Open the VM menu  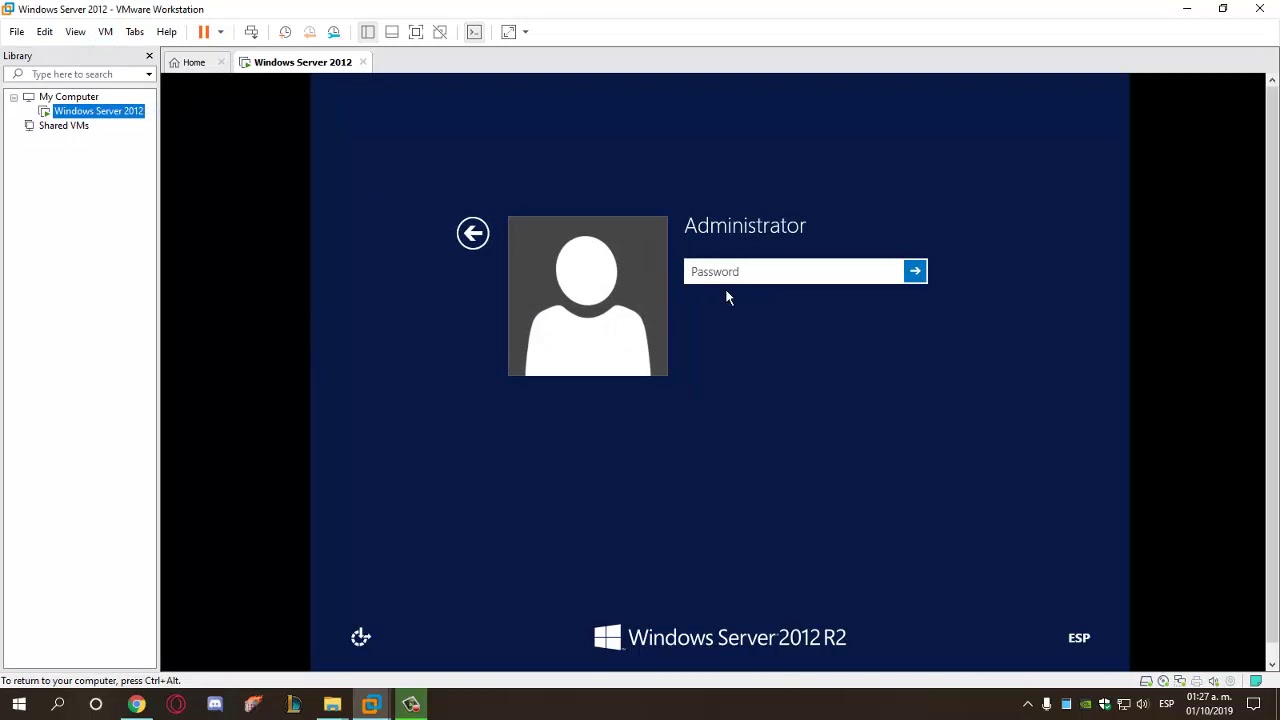[105, 32]
